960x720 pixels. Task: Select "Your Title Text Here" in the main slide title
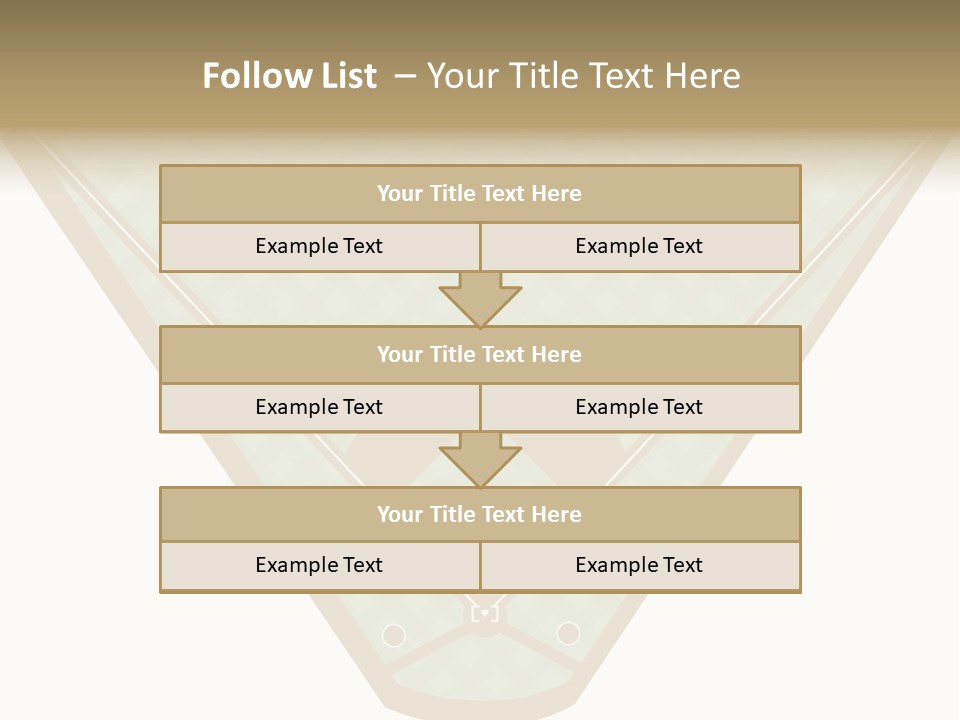(584, 76)
